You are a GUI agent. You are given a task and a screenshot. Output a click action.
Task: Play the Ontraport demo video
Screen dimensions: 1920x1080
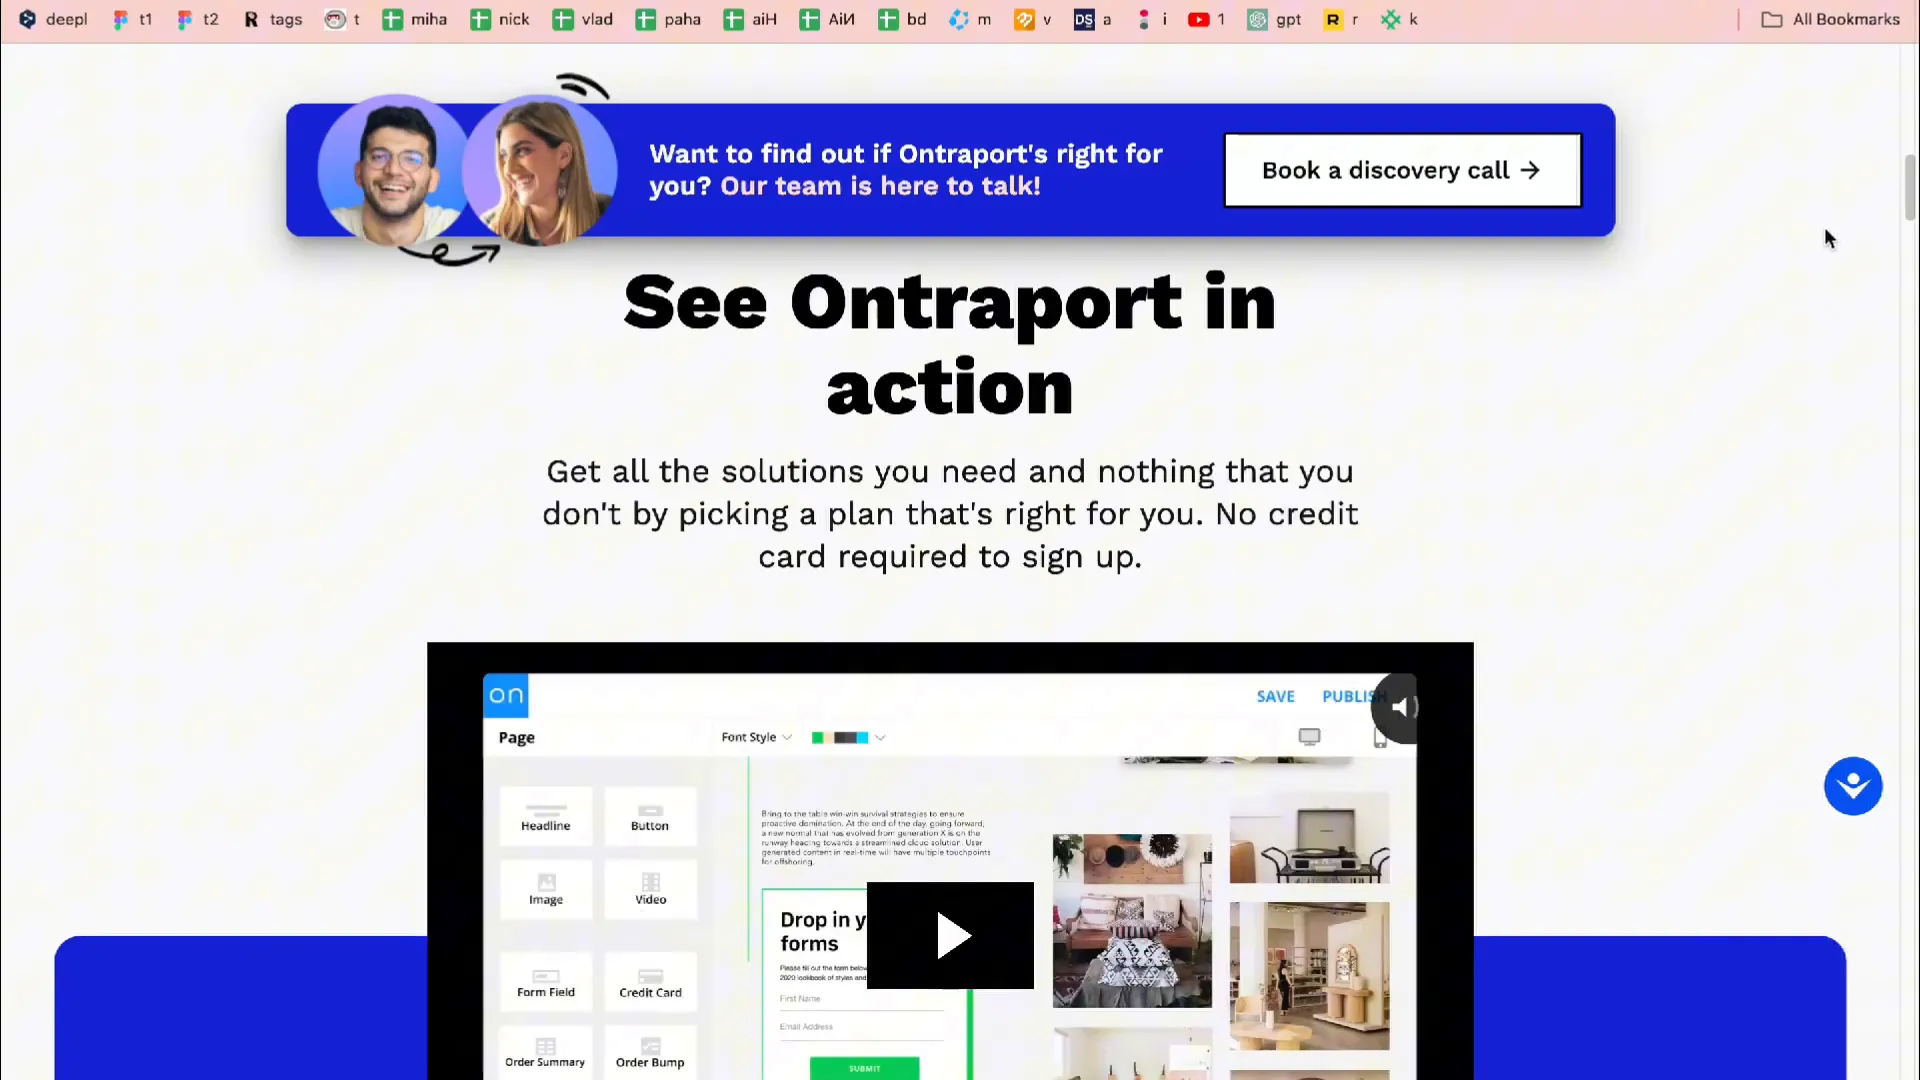click(951, 936)
